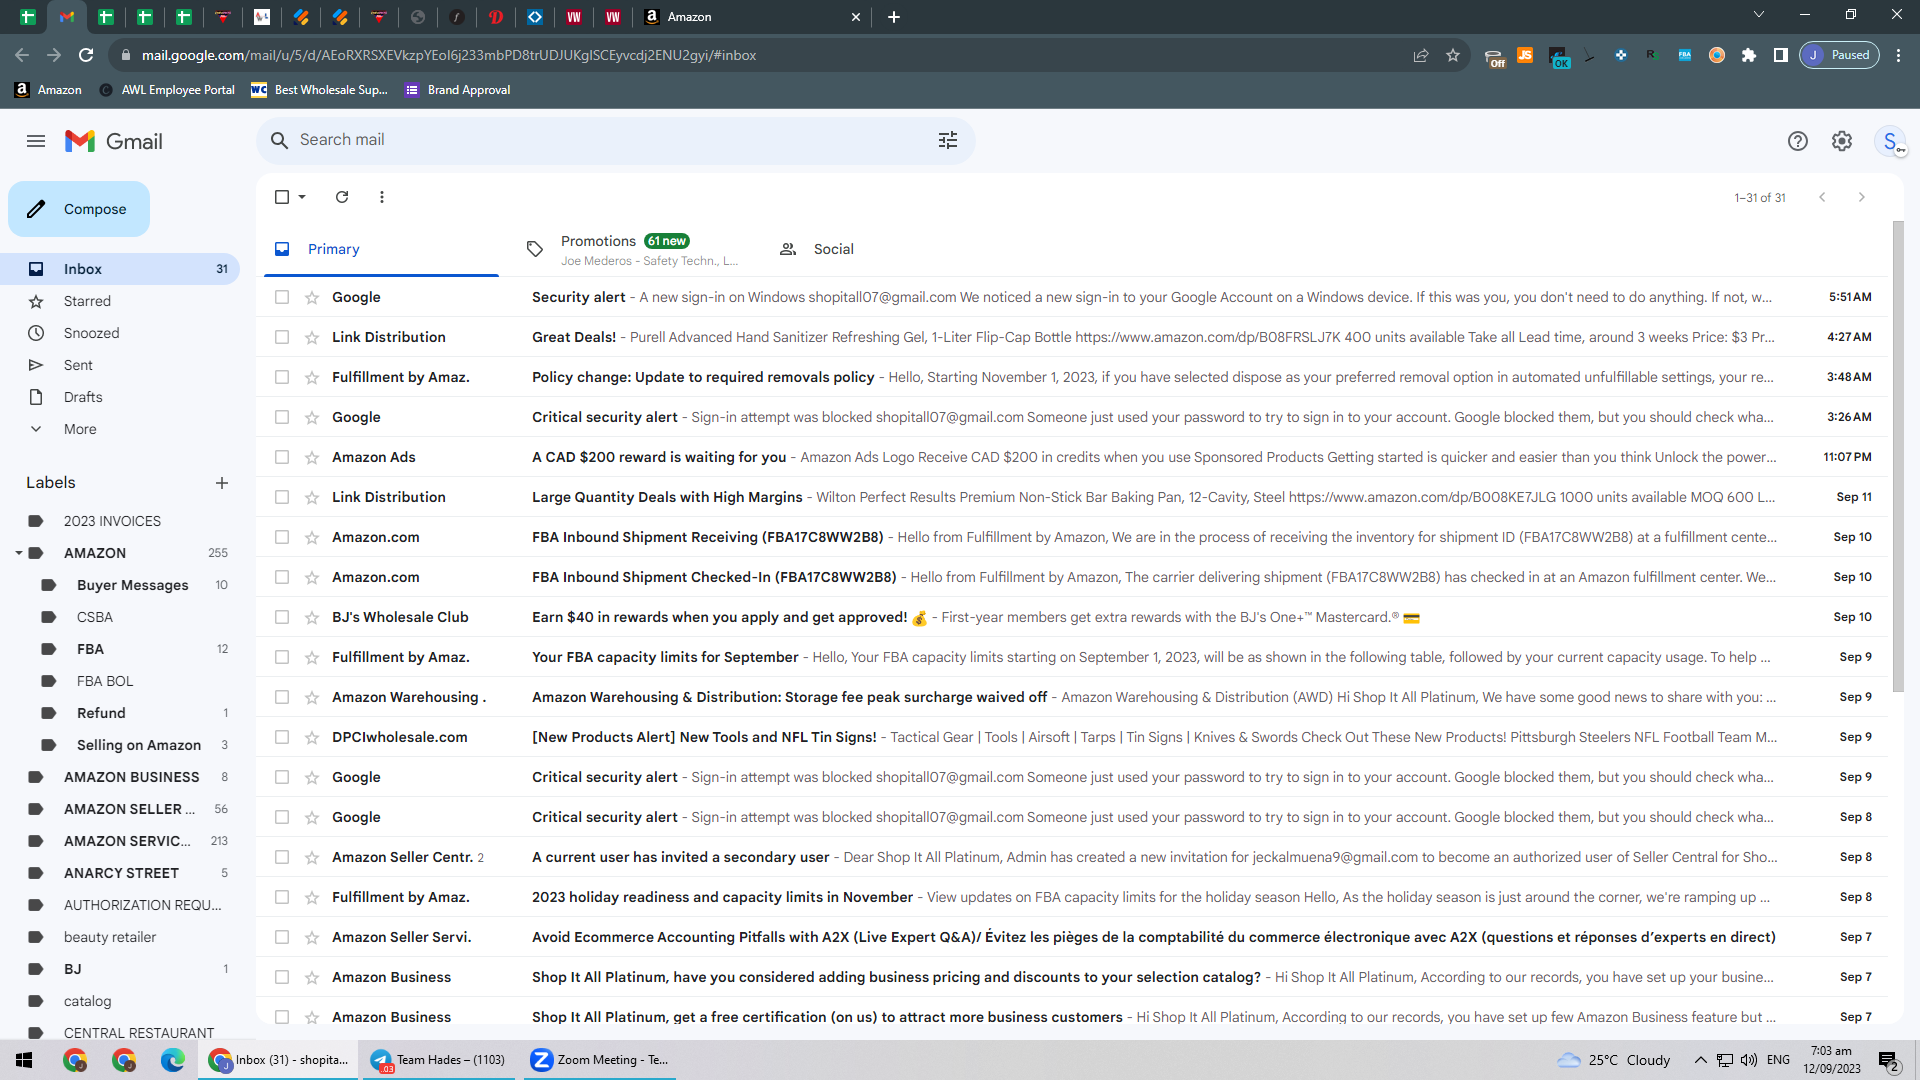Image resolution: width=1920 pixels, height=1080 pixels.
Task: Open the select dropdown arrow beside checkbox
Action: tap(302, 197)
